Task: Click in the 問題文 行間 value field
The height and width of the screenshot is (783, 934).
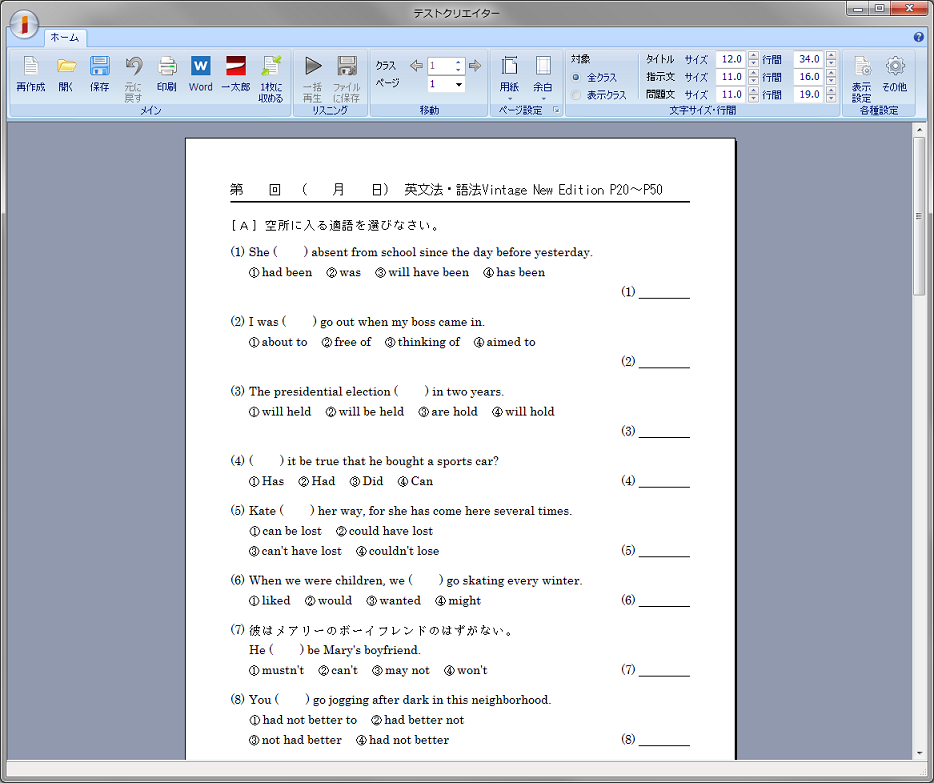Action: click(x=807, y=95)
